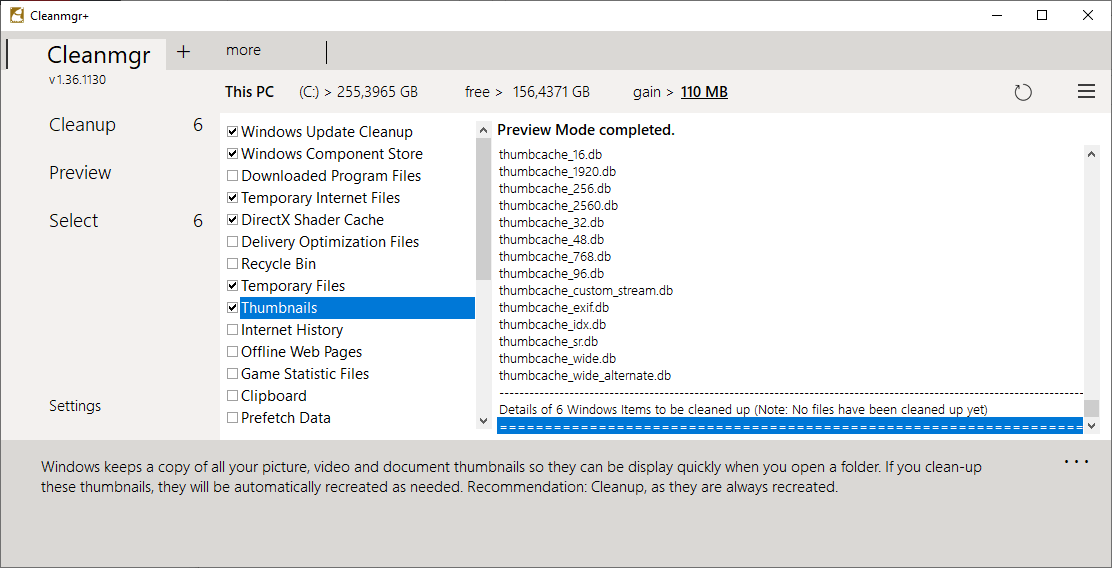Open the hamburger menu icon
This screenshot has width=1112, height=568.
[1086, 91]
